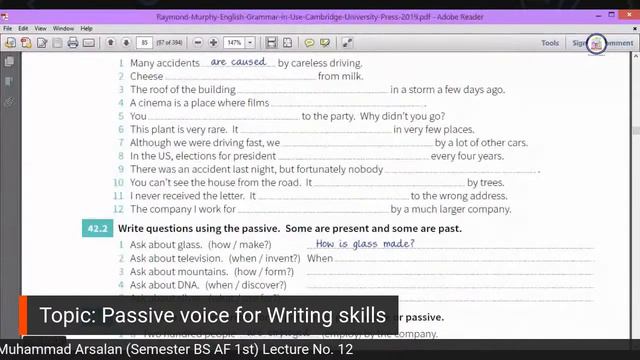The image size is (640, 360).
Task: Open the Tools pane
Action: pos(550,43)
